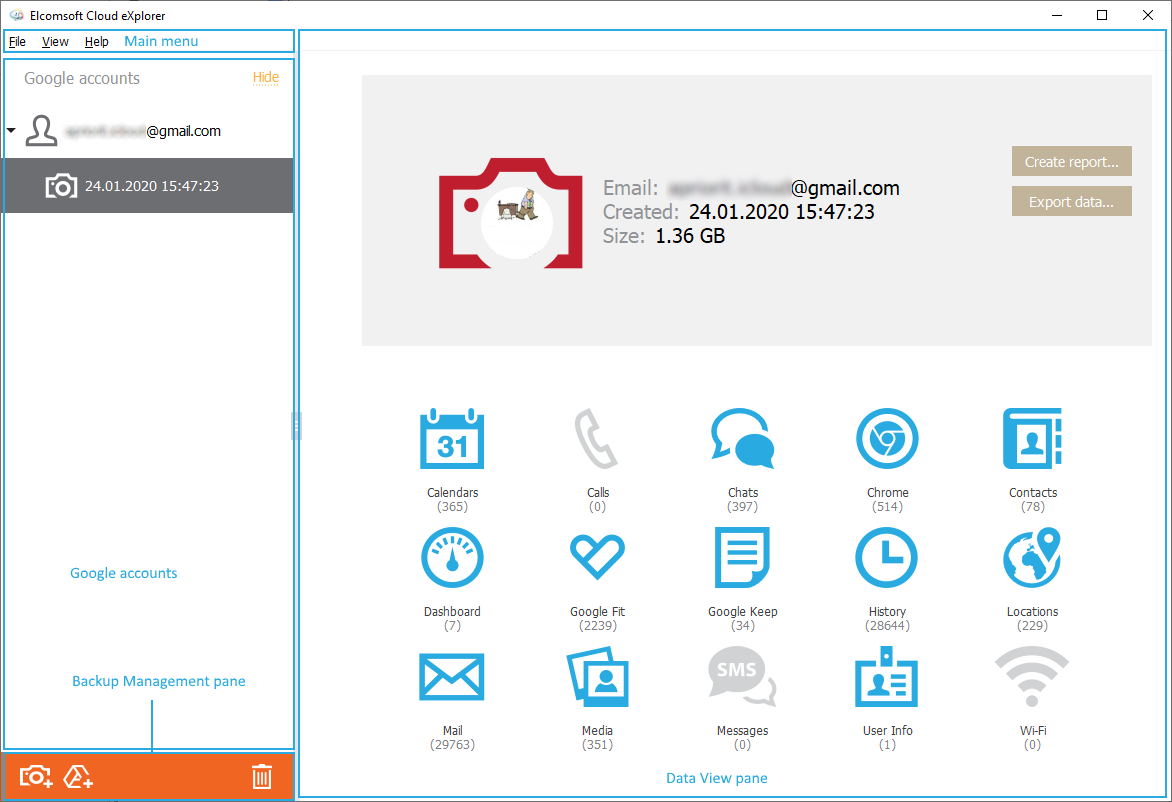Click the Google accounts panel heading
The width and height of the screenshot is (1172, 802).
tap(81, 78)
